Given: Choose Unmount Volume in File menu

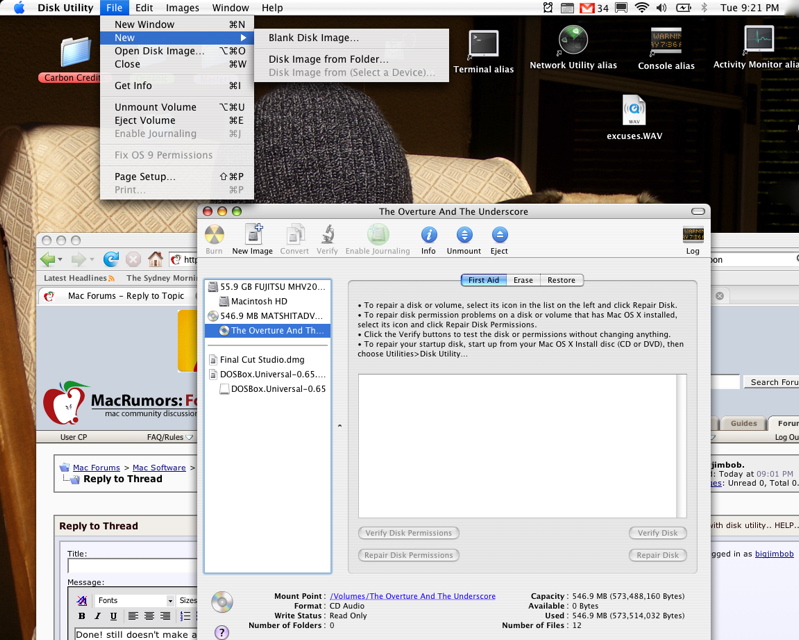Looking at the screenshot, I should pyautogui.click(x=177, y=107).
